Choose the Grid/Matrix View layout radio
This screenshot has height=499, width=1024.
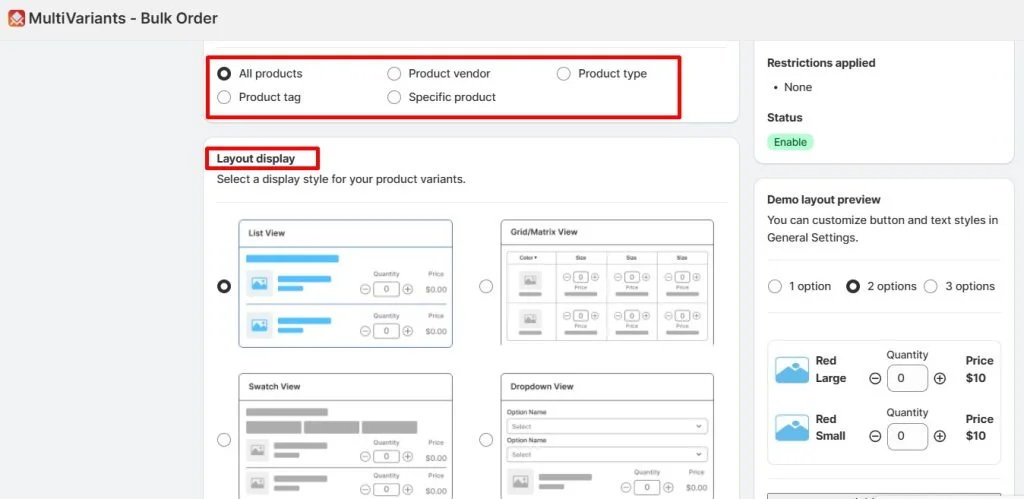pyautogui.click(x=486, y=286)
